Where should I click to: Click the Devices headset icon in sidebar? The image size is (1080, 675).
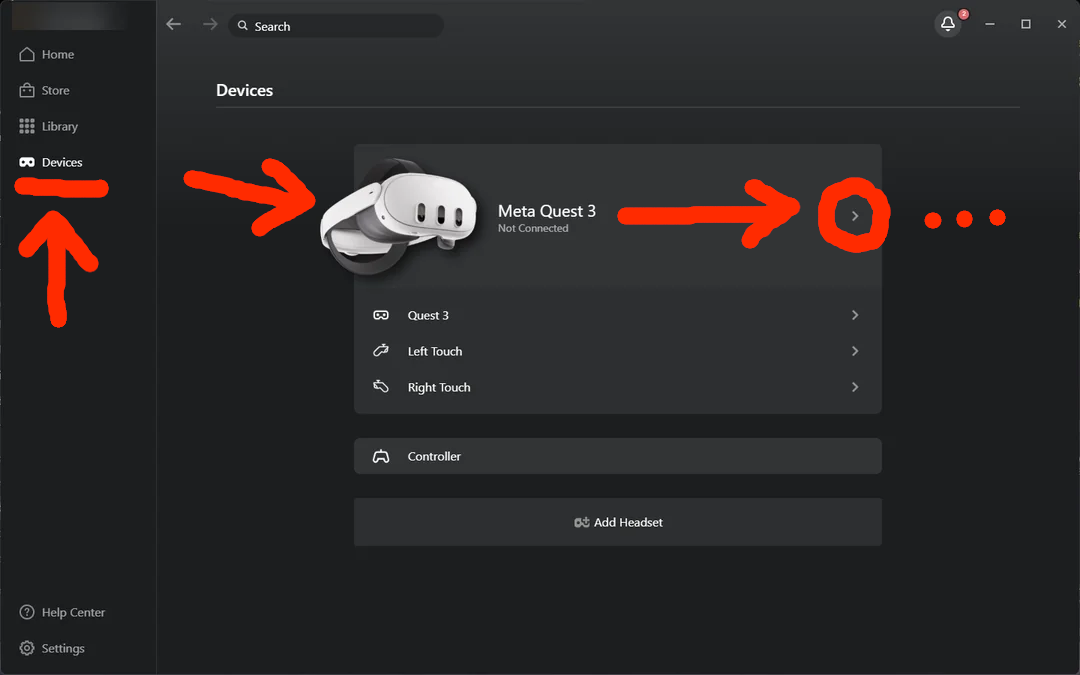tap(27, 162)
